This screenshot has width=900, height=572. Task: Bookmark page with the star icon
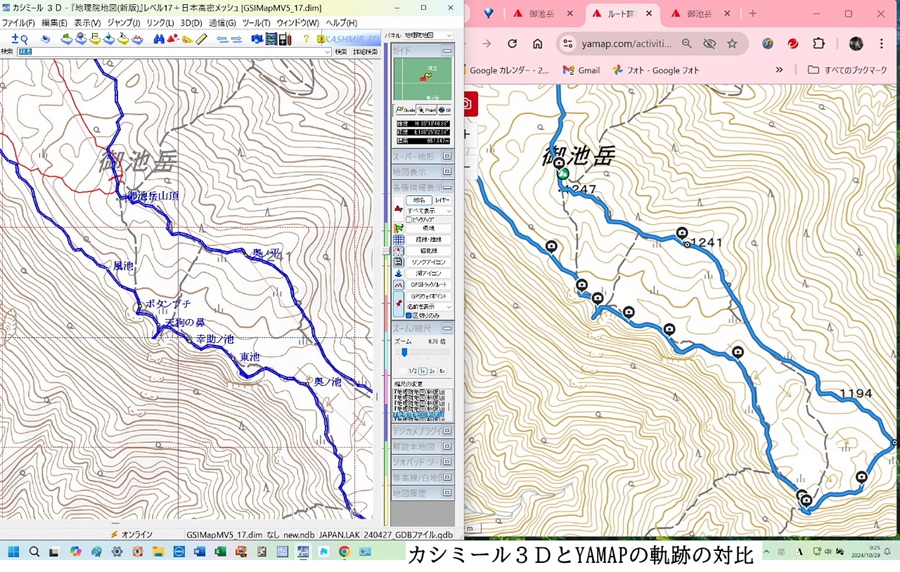coord(732,44)
